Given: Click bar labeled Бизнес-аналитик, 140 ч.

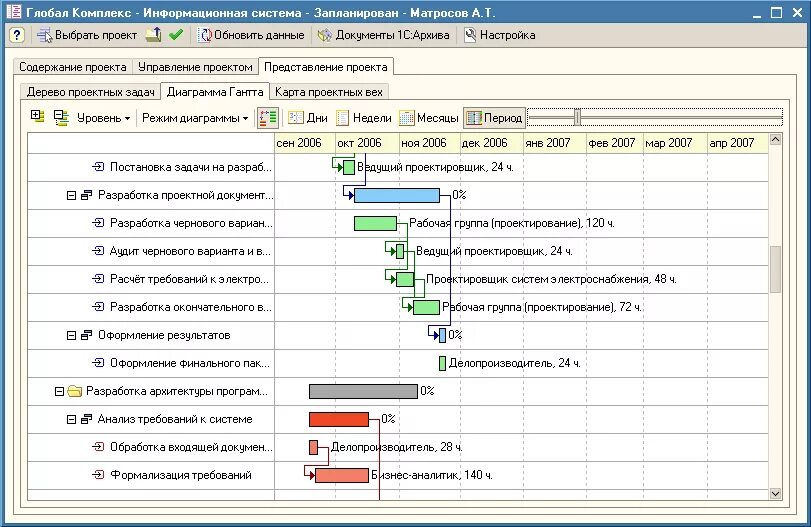Looking at the screenshot, I should pos(342,475).
